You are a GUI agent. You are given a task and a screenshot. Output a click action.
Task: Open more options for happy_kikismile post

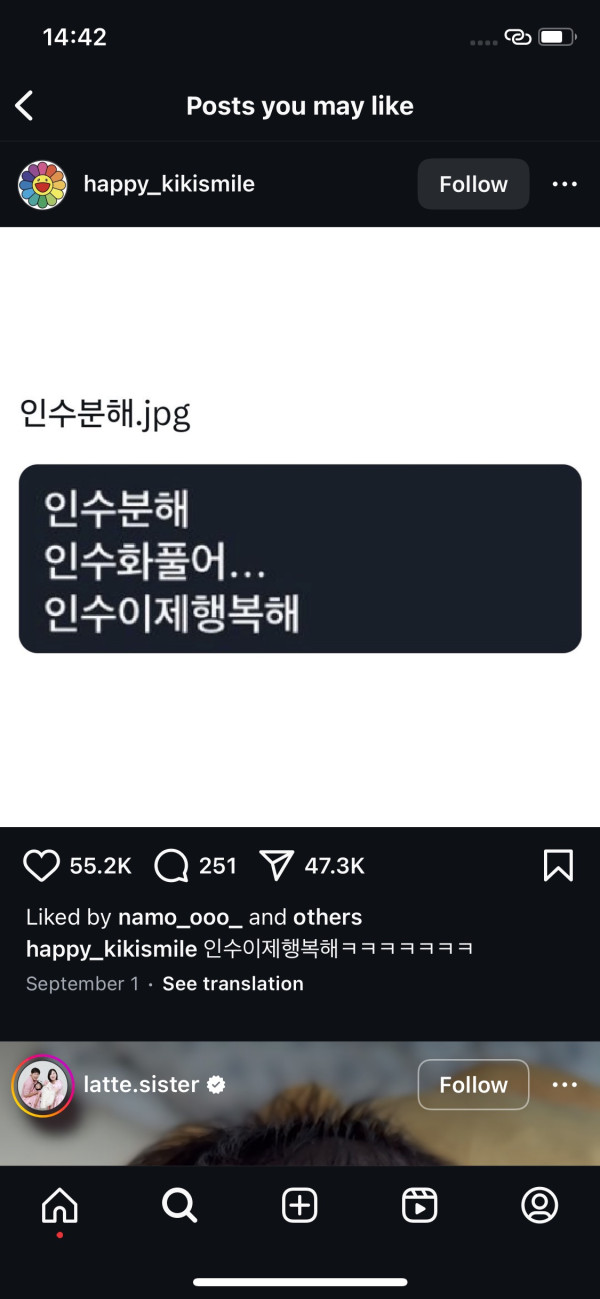click(x=565, y=184)
